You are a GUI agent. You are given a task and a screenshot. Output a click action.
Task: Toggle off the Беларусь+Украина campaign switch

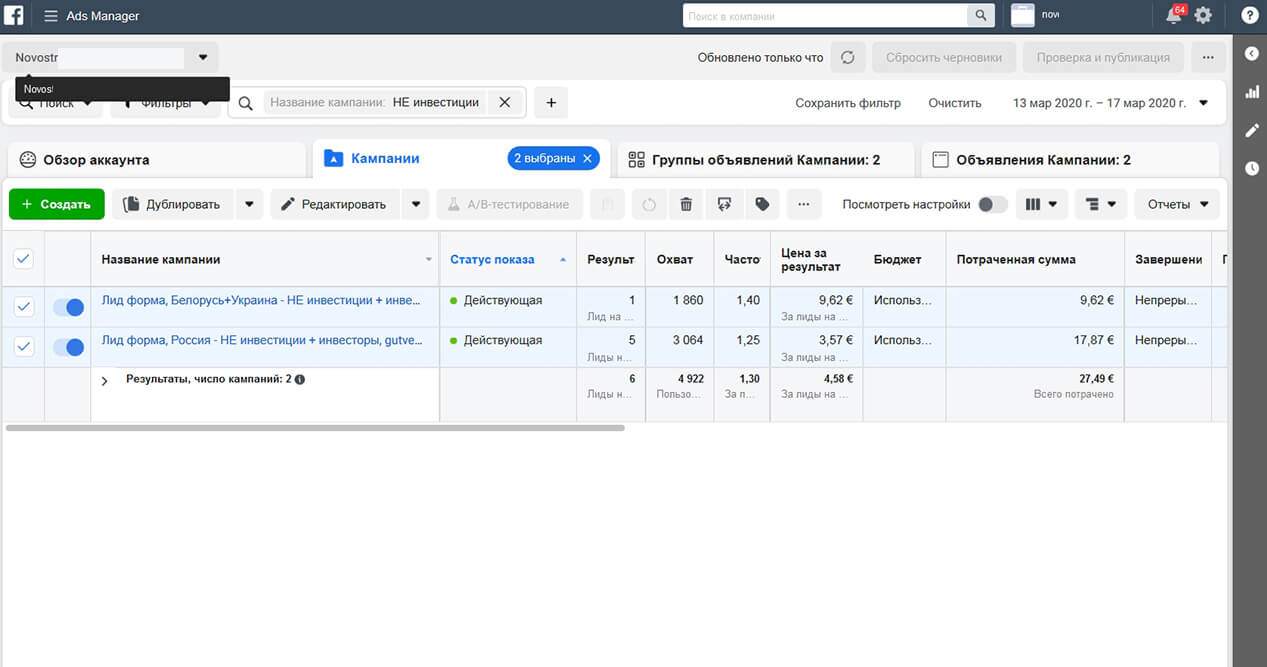tap(68, 308)
